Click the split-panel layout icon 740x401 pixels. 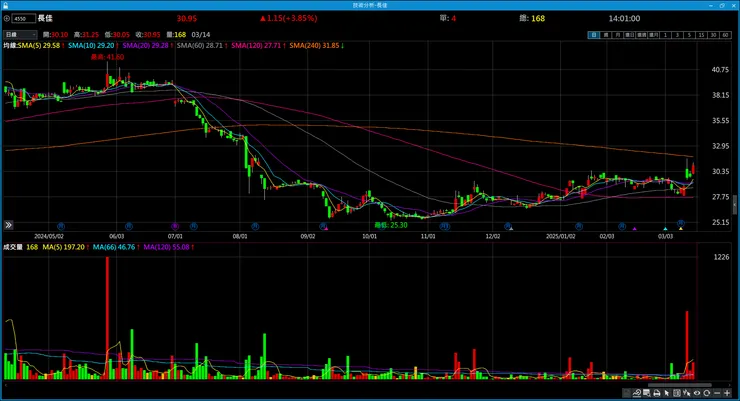click(677, 393)
